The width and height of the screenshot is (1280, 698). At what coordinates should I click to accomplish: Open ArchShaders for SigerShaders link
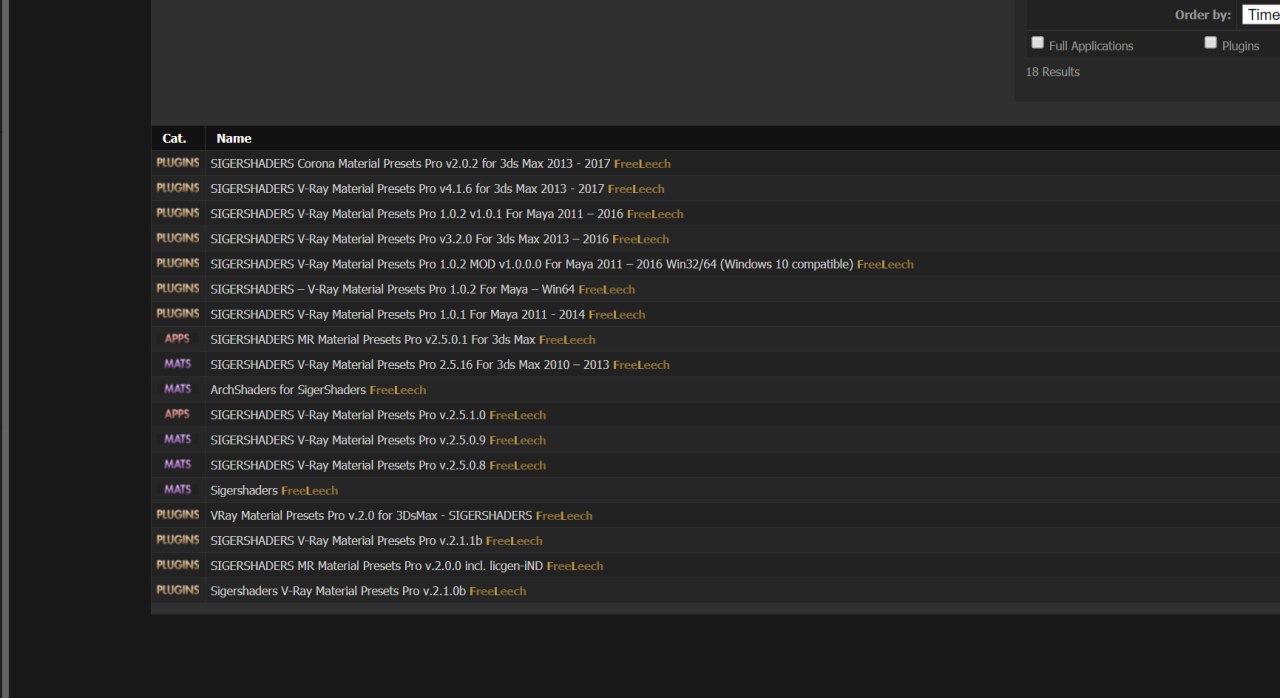tap(288, 390)
